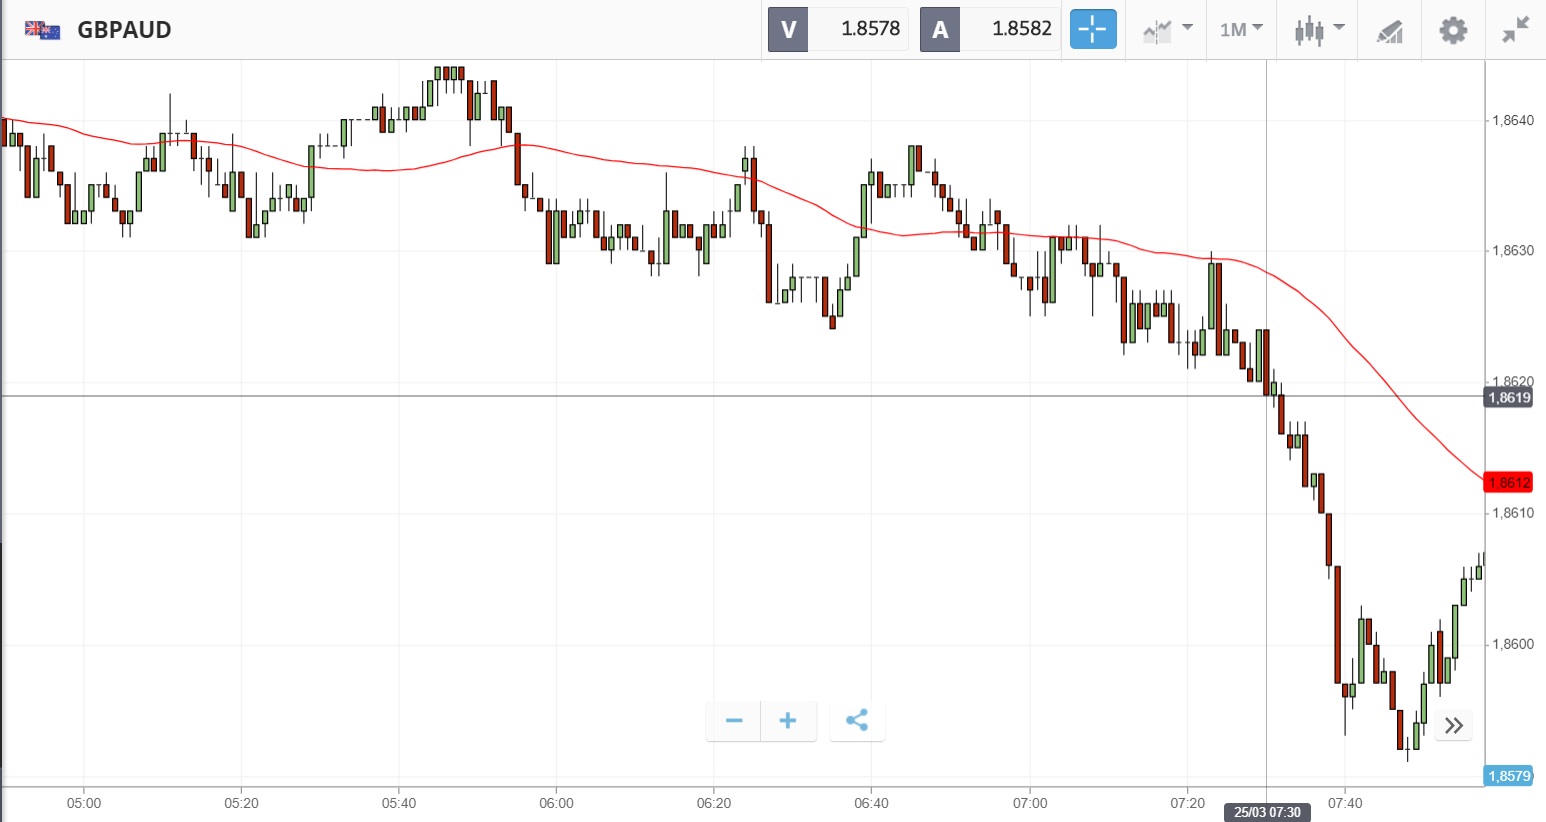Toggle the crosshair cursor mode

(x=1092, y=29)
